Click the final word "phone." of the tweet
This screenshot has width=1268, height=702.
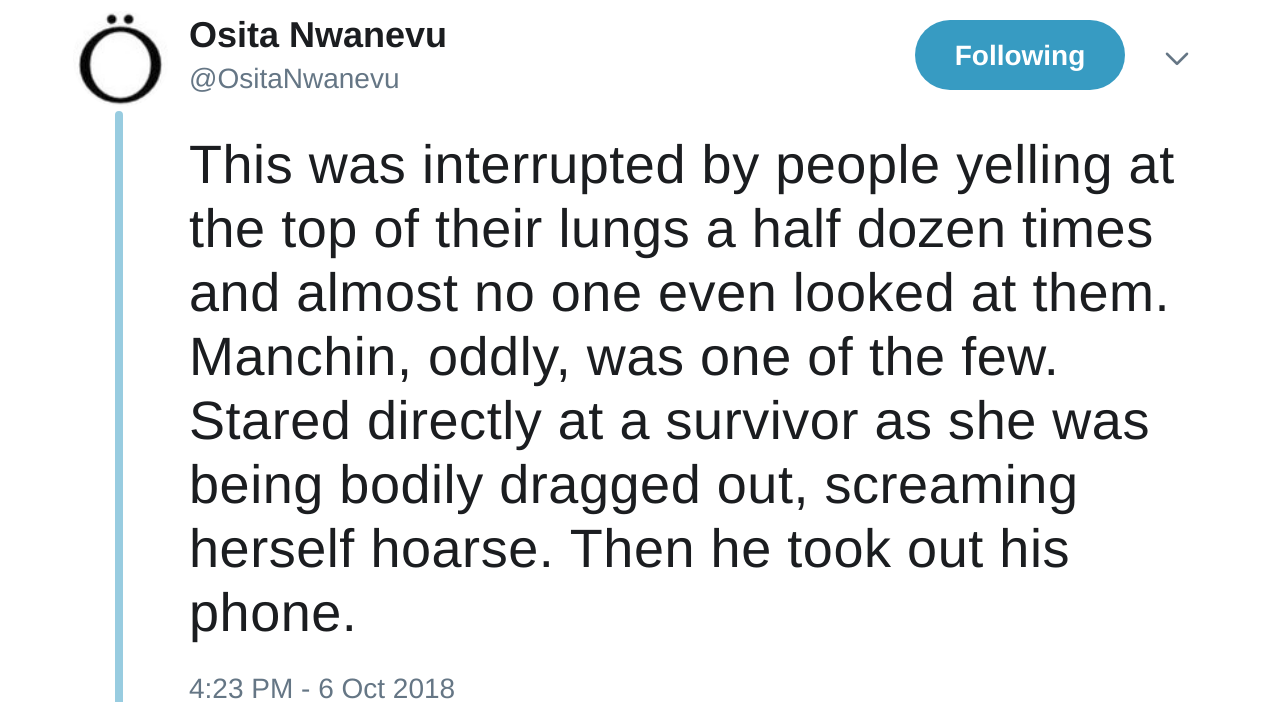tap(273, 613)
